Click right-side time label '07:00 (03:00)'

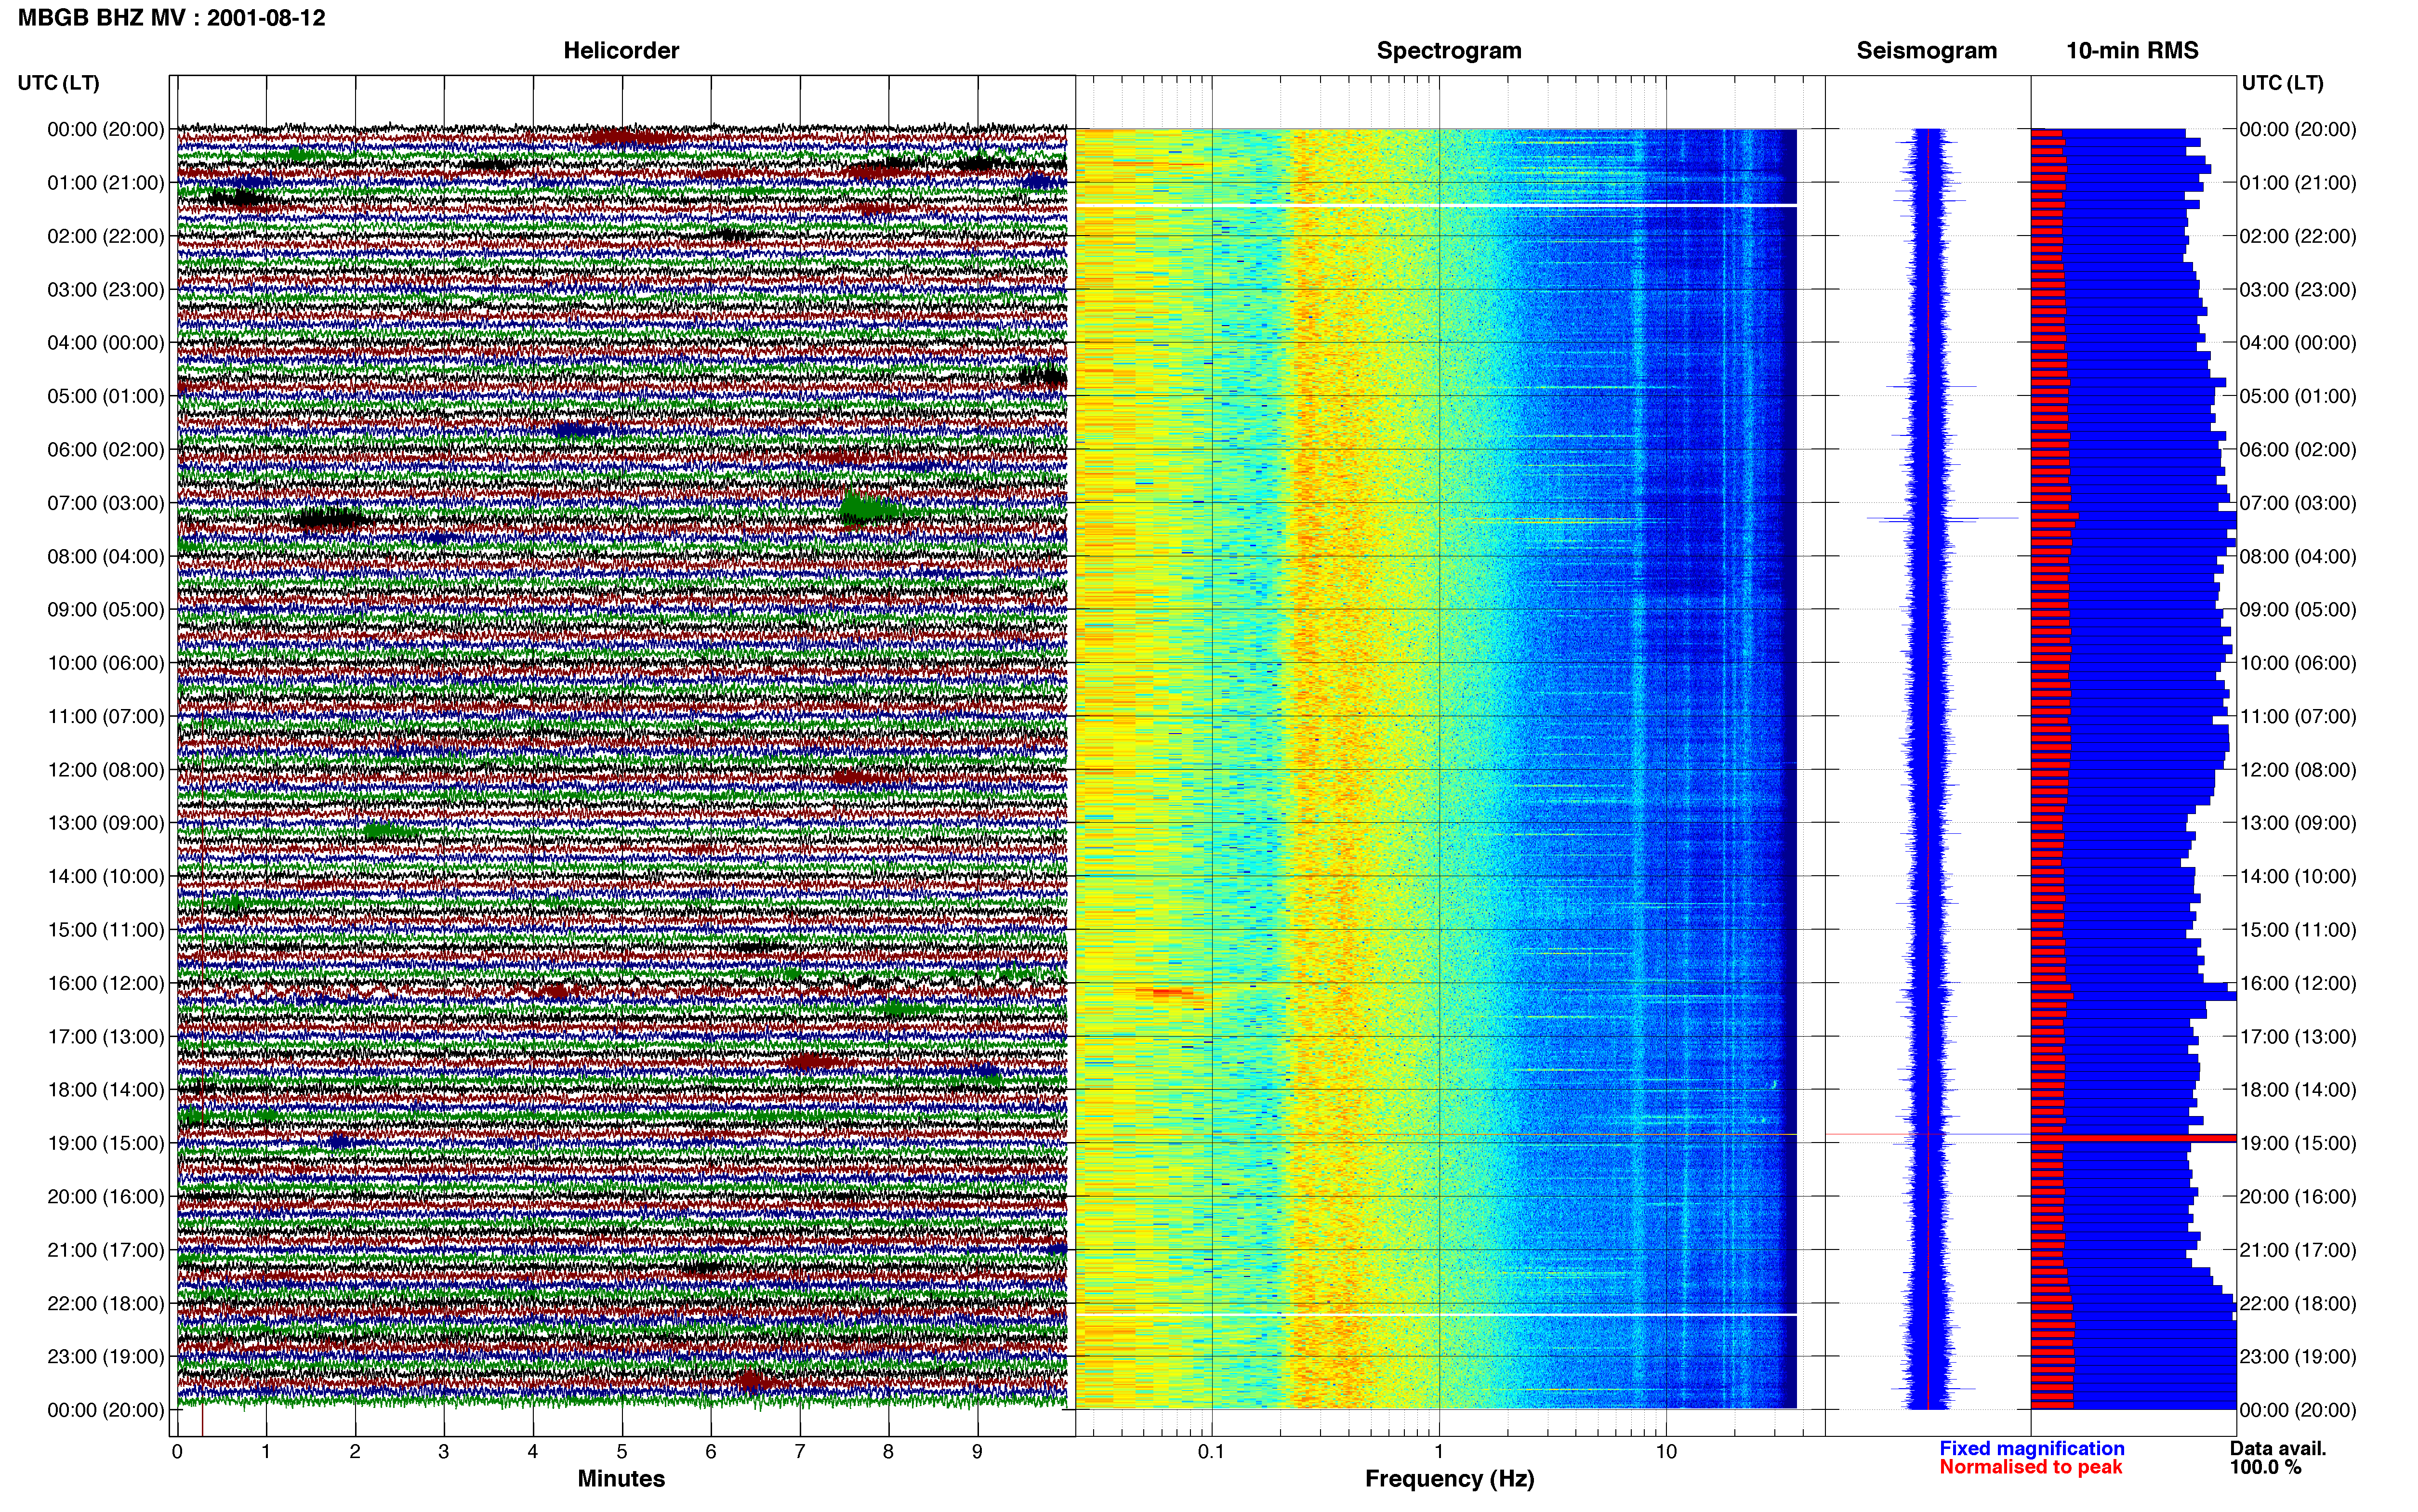click(x=2298, y=503)
